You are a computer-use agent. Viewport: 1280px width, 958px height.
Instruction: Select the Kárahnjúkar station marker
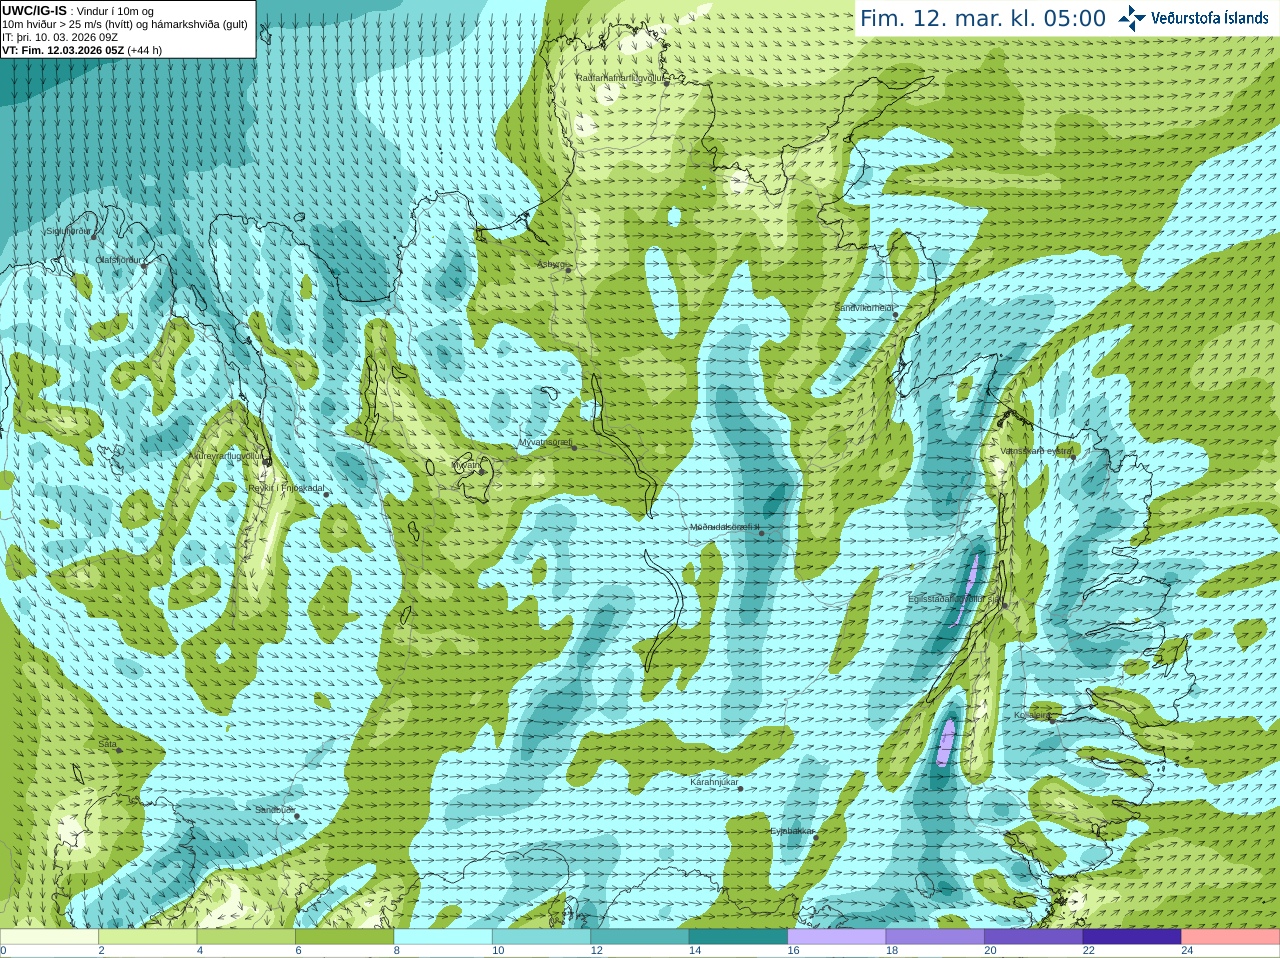coord(741,788)
